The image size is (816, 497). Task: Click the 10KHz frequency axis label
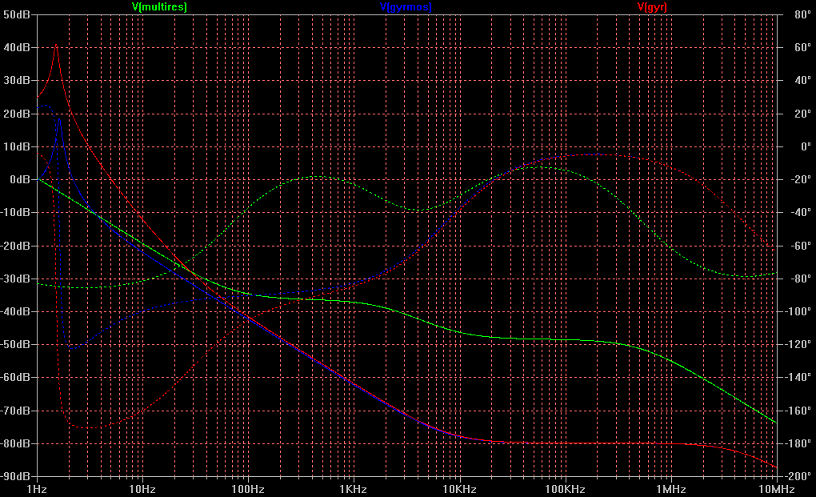(x=460, y=489)
